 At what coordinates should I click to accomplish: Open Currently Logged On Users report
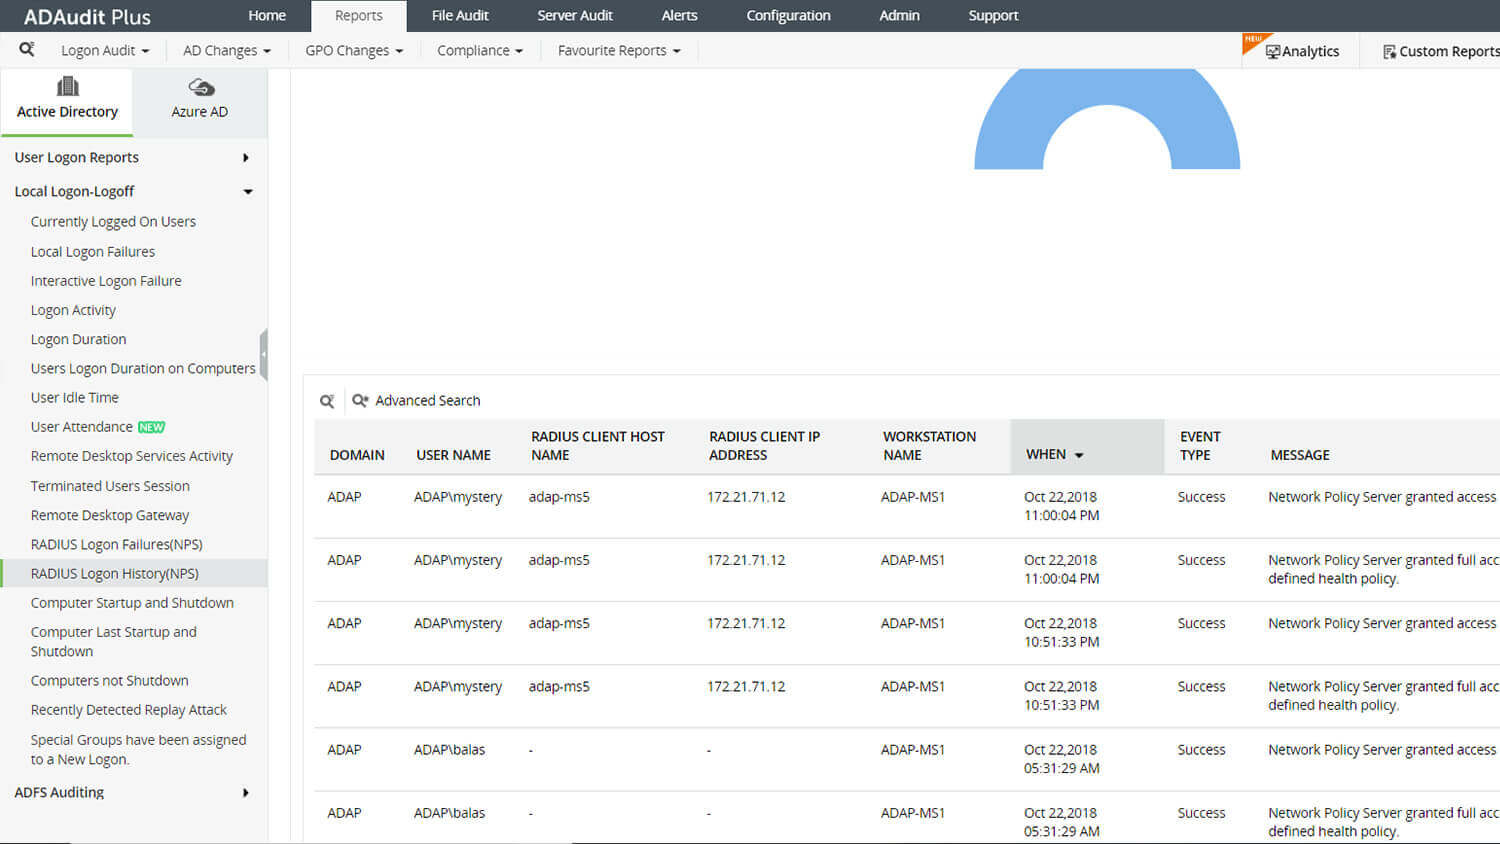(113, 222)
